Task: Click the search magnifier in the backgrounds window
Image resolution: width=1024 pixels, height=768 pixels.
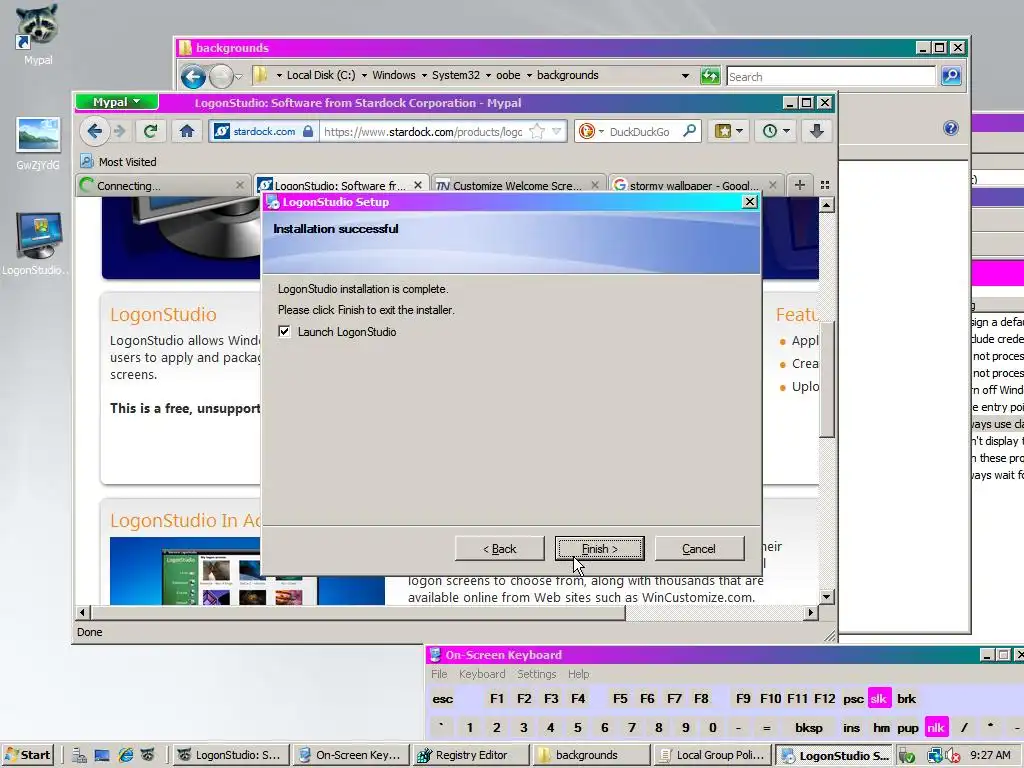Action: (x=951, y=76)
